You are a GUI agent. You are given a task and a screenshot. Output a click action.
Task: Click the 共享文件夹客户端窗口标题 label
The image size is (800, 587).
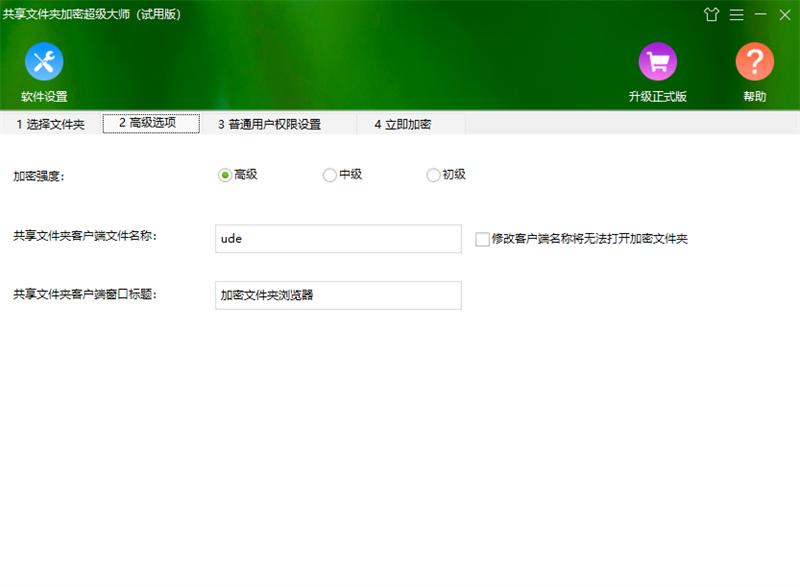[x=85, y=294]
